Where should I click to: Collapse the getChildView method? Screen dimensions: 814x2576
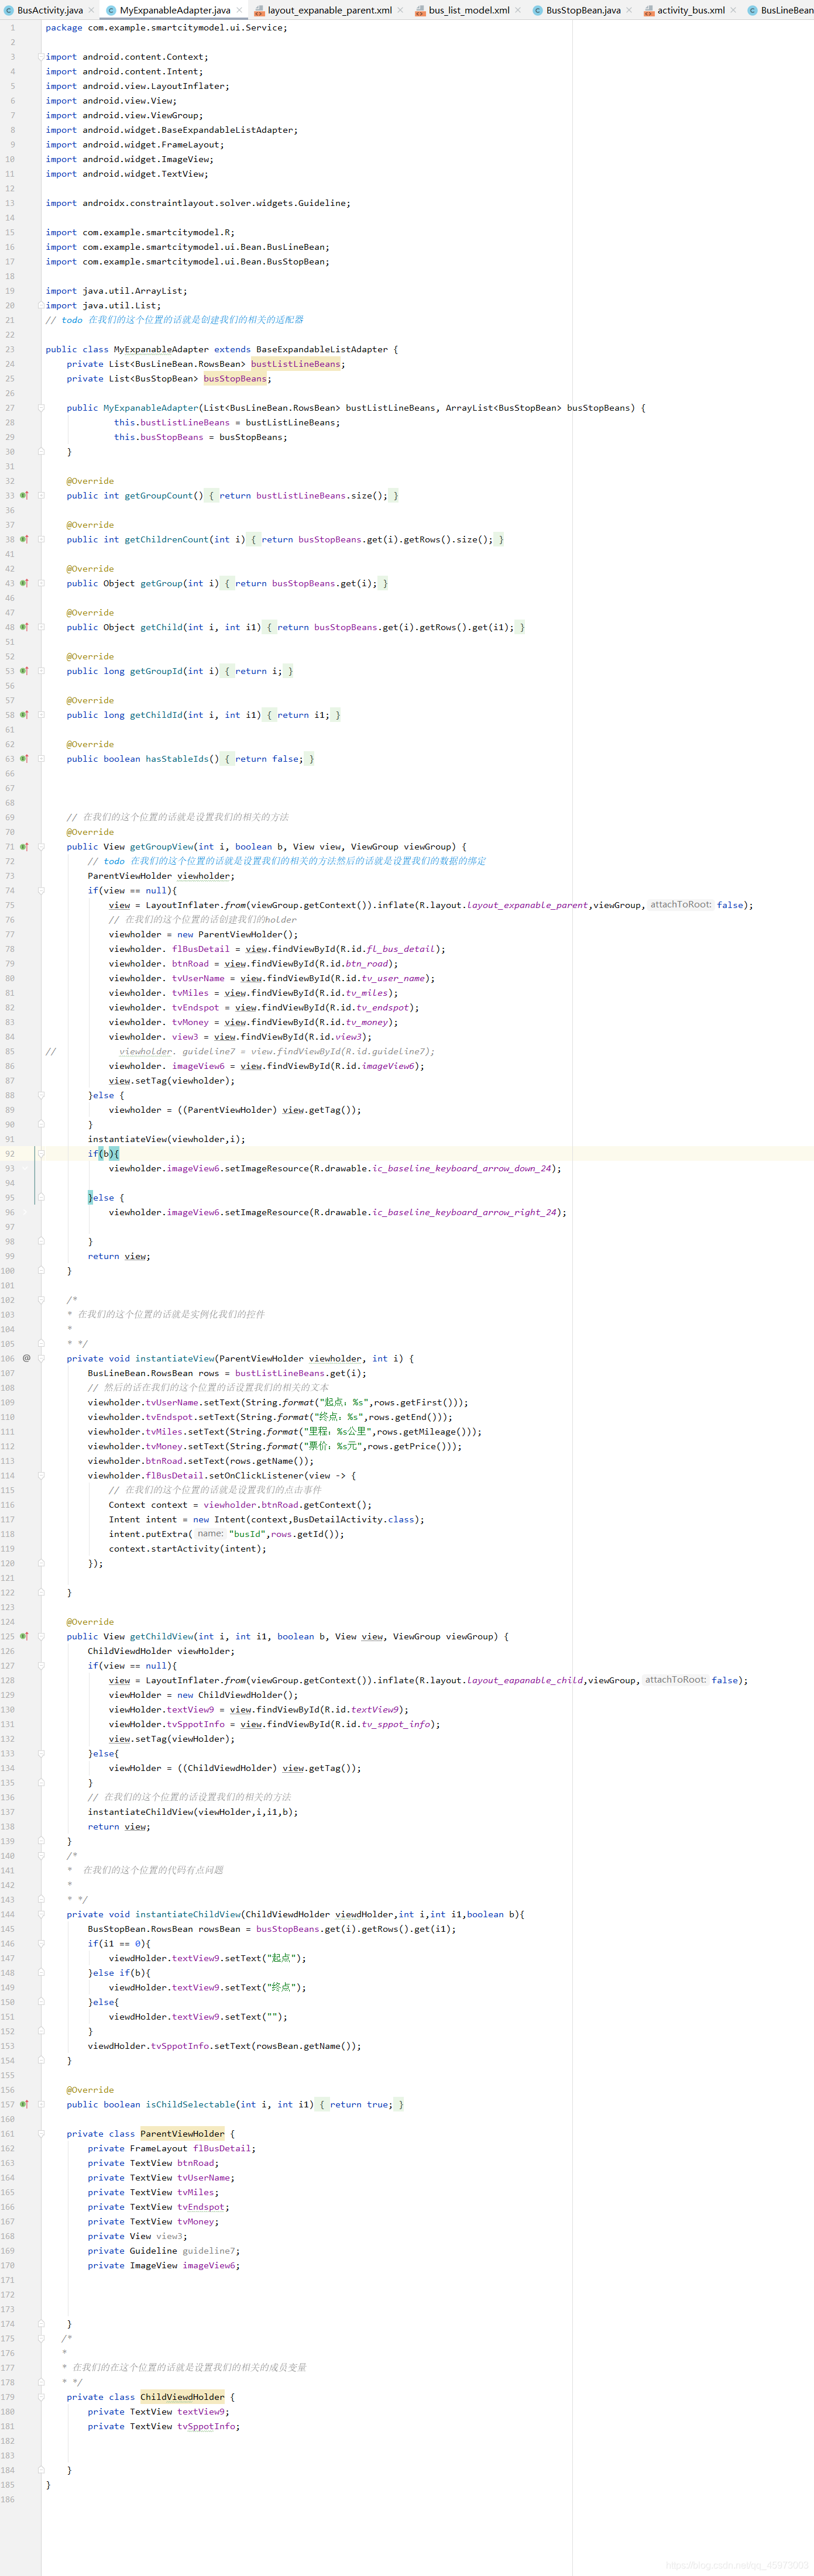(41, 1637)
